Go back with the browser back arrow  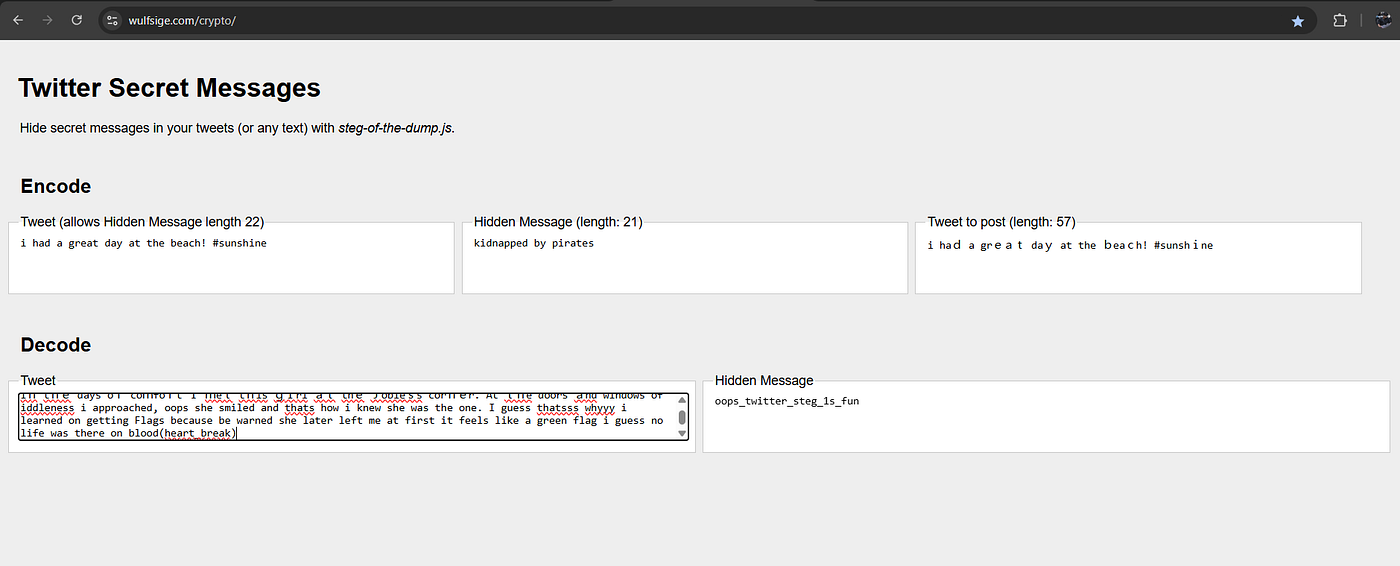[x=18, y=20]
